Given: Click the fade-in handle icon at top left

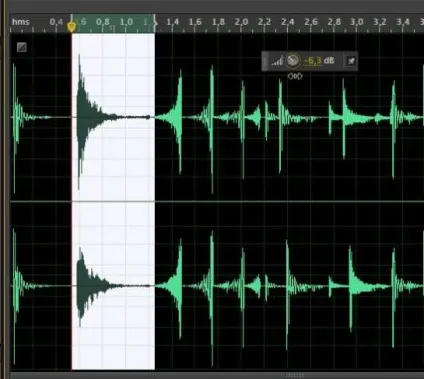Looking at the screenshot, I should coord(22,47).
